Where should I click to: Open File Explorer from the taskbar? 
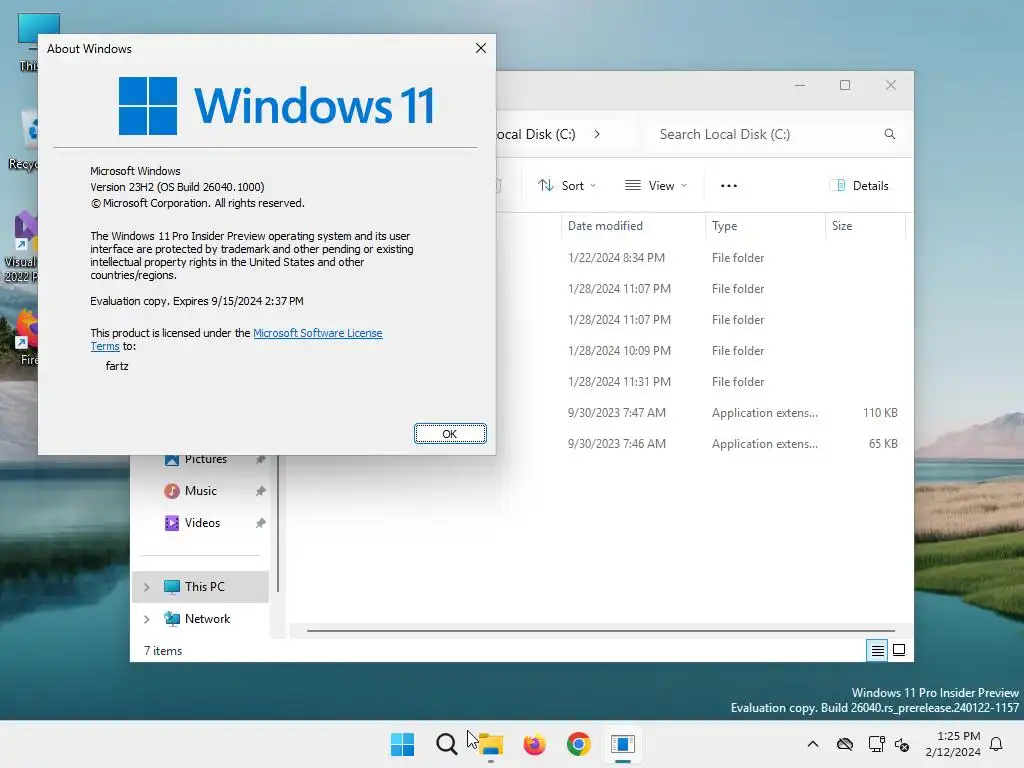[x=490, y=744]
